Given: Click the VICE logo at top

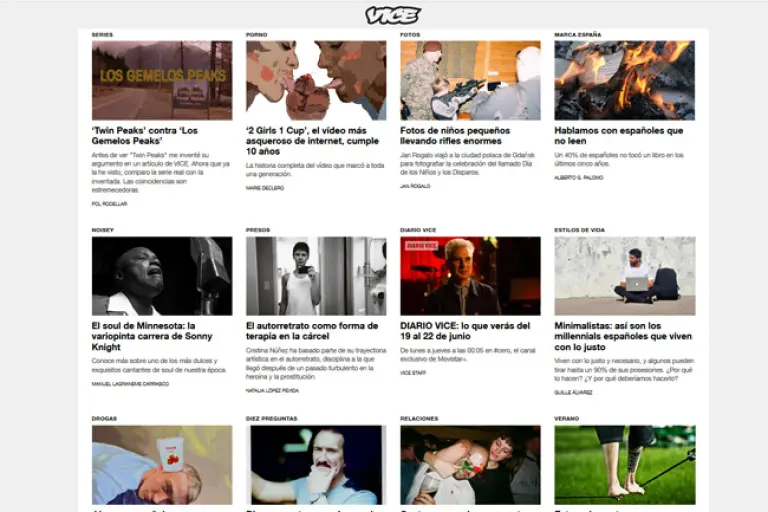Looking at the screenshot, I should coord(393,15).
